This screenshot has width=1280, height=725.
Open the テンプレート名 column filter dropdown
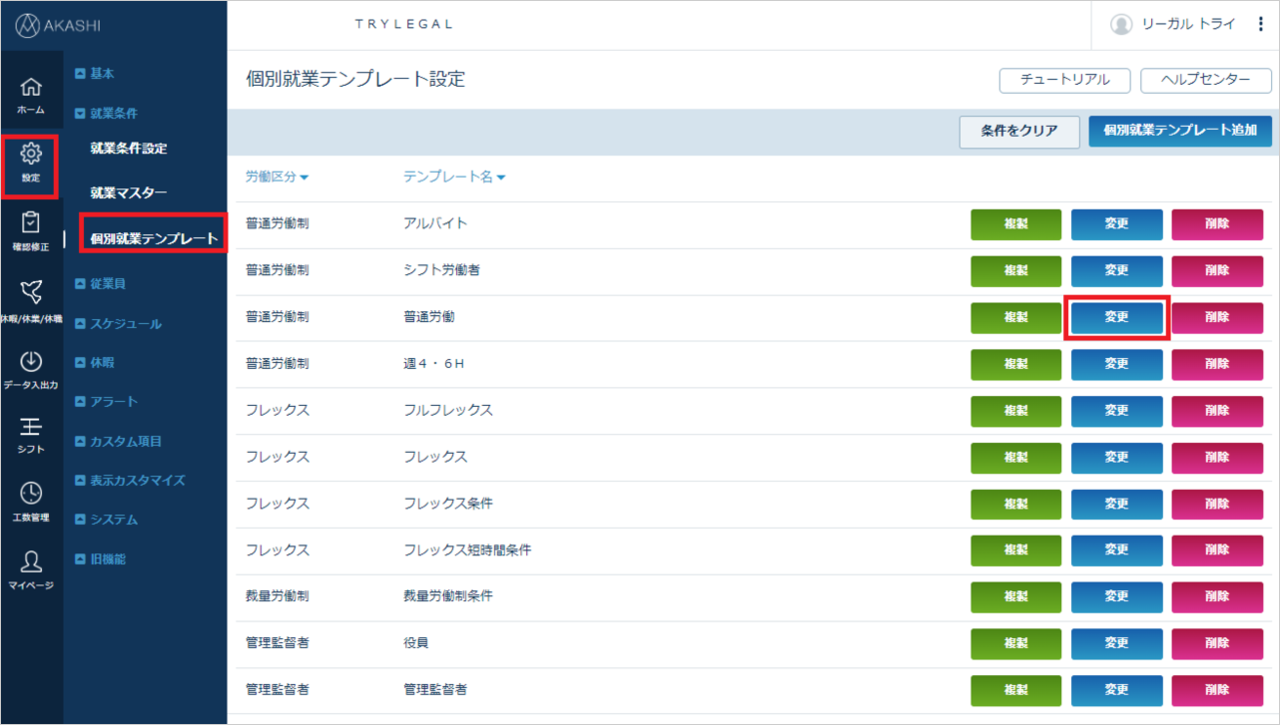pyautogui.click(x=454, y=177)
